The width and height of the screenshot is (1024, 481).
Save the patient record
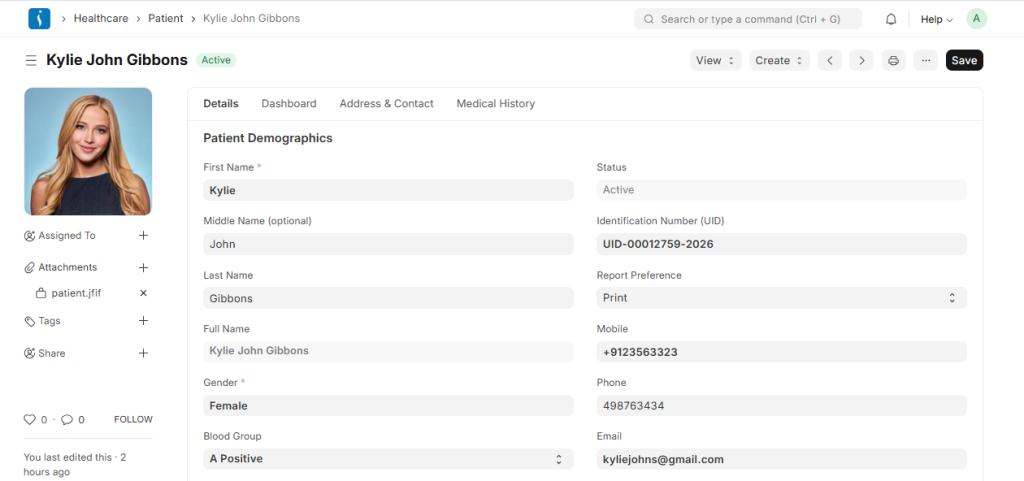pos(964,61)
